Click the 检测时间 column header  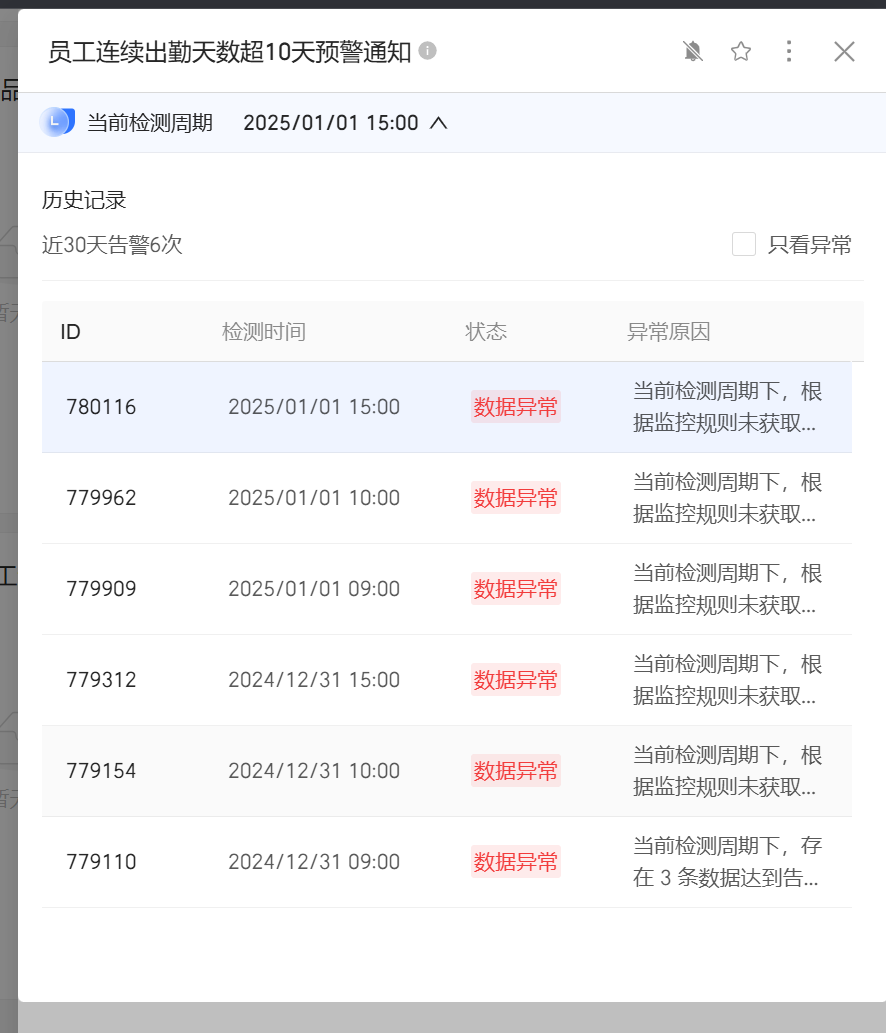point(264,331)
